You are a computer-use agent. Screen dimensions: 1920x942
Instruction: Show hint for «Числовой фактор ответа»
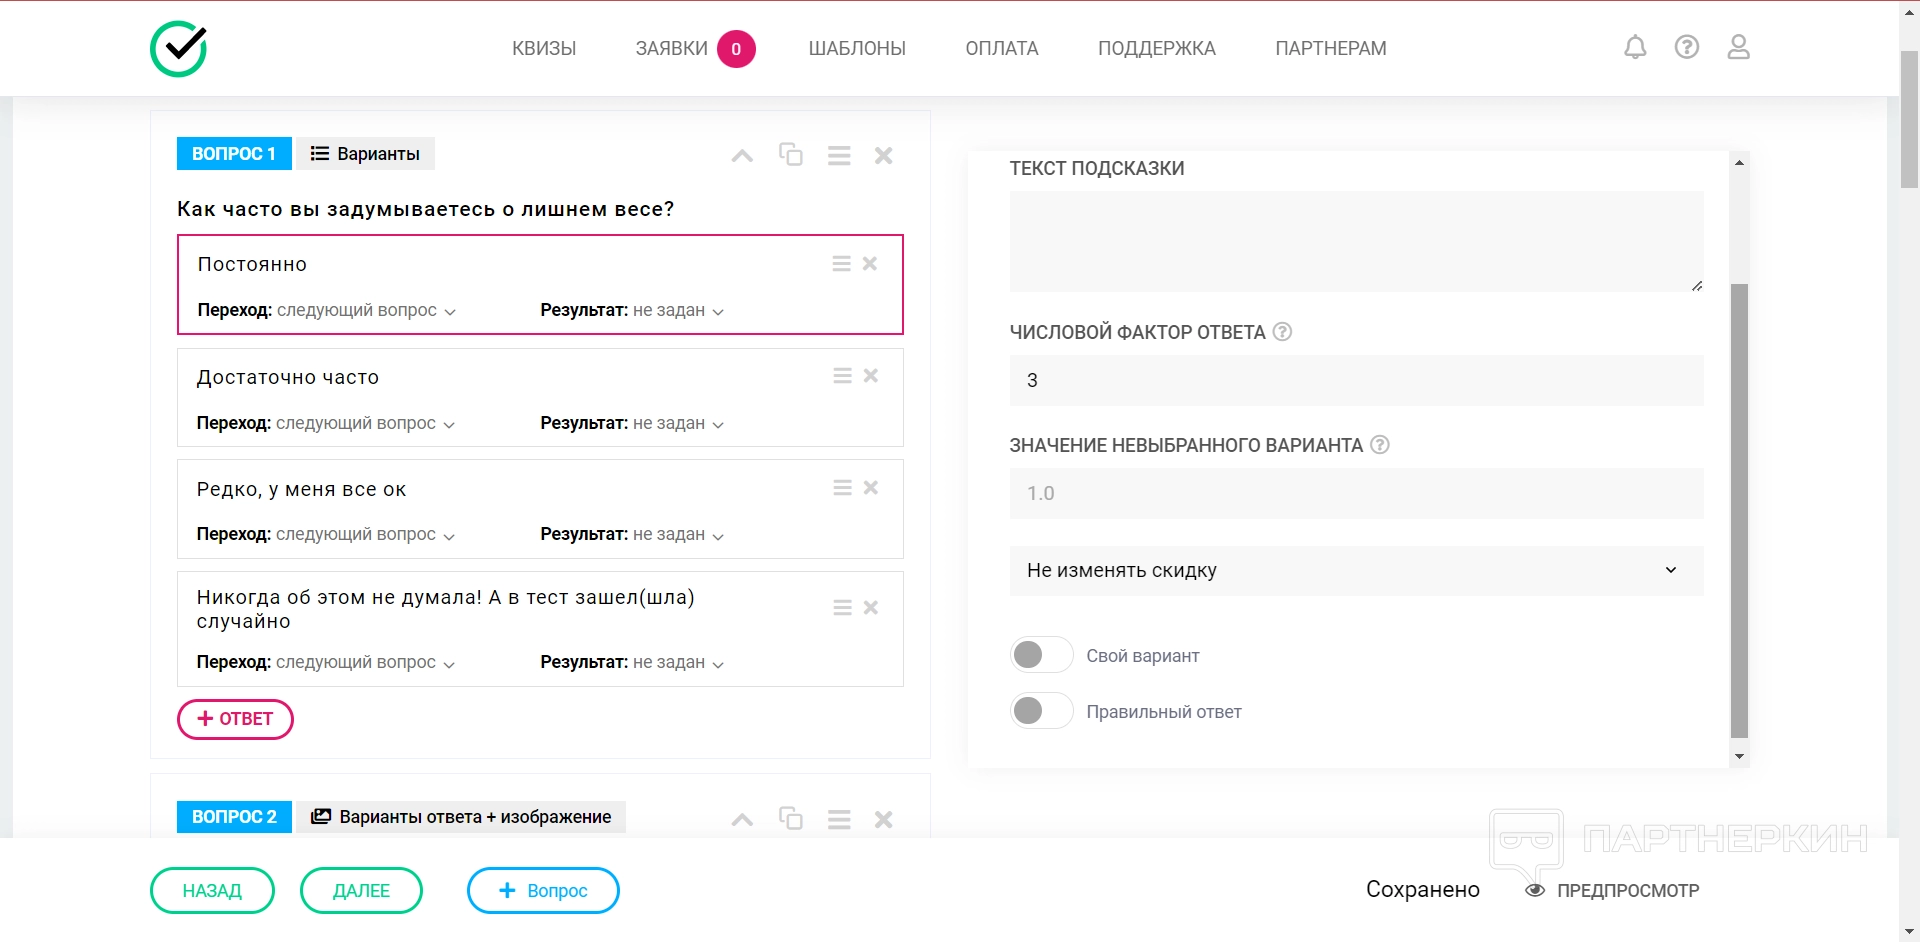[1283, 332]
